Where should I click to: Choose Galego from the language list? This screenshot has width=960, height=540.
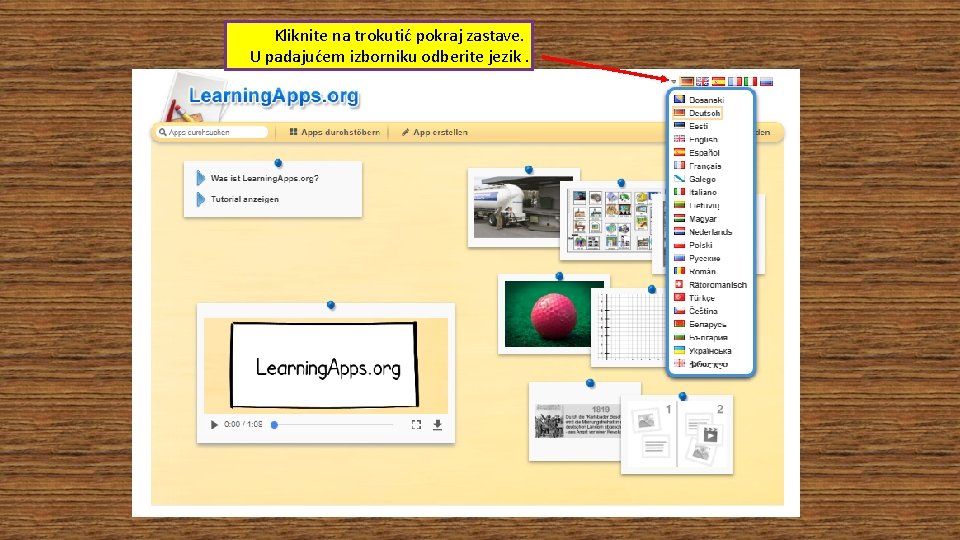(x=695, y=179)
